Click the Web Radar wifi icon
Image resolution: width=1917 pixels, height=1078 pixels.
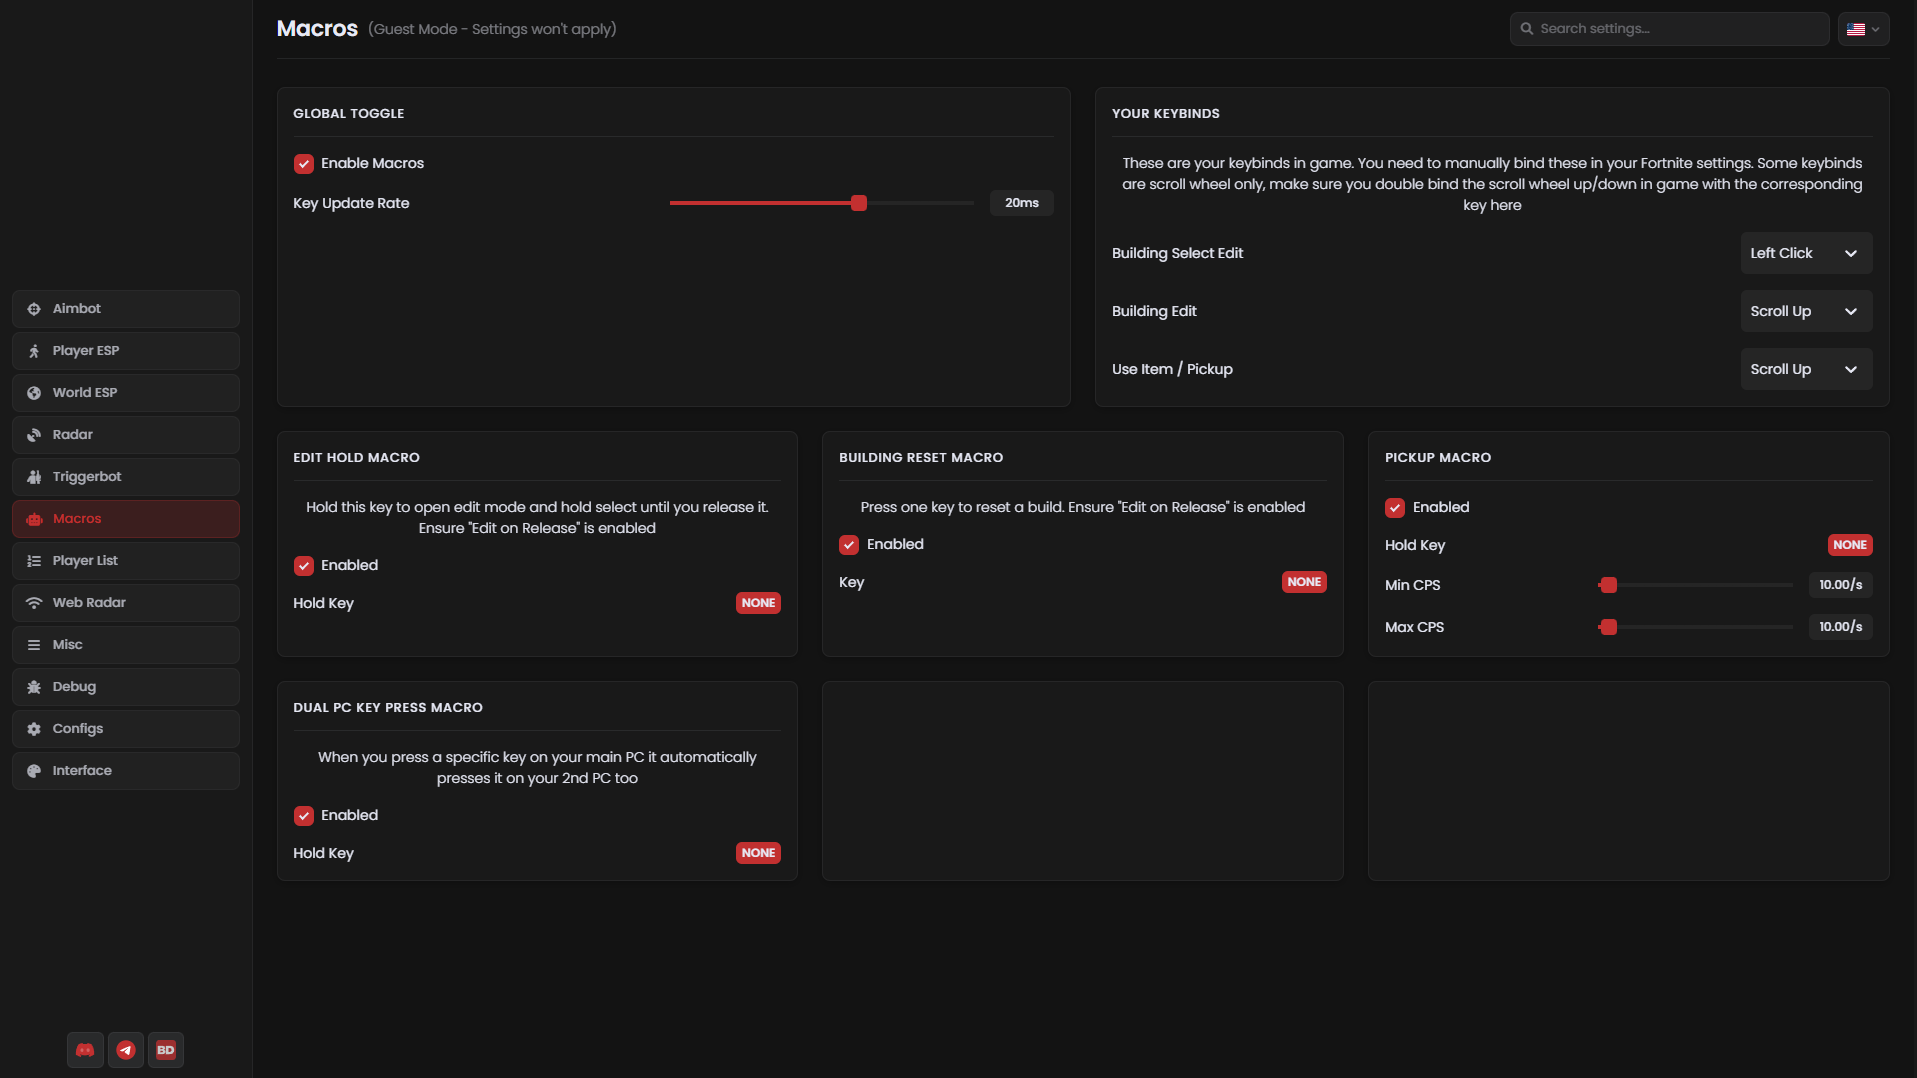pyautogui.click(x=34, y=603)
